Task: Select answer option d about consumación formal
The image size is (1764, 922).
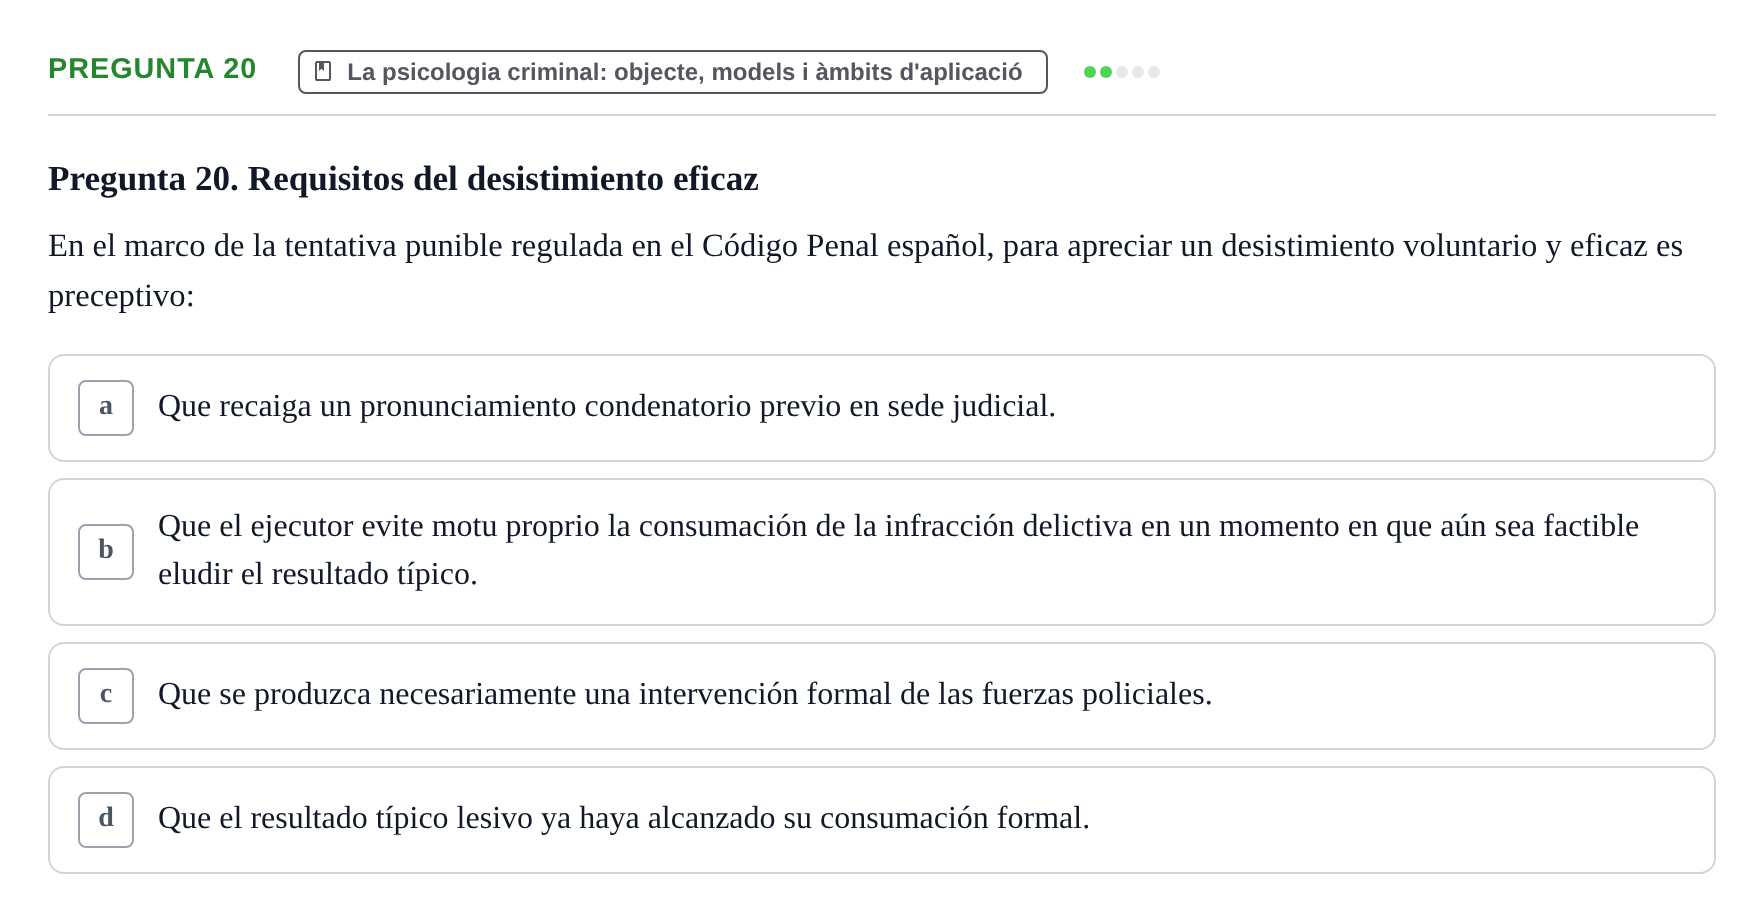Action: click(x=881, y=820)
